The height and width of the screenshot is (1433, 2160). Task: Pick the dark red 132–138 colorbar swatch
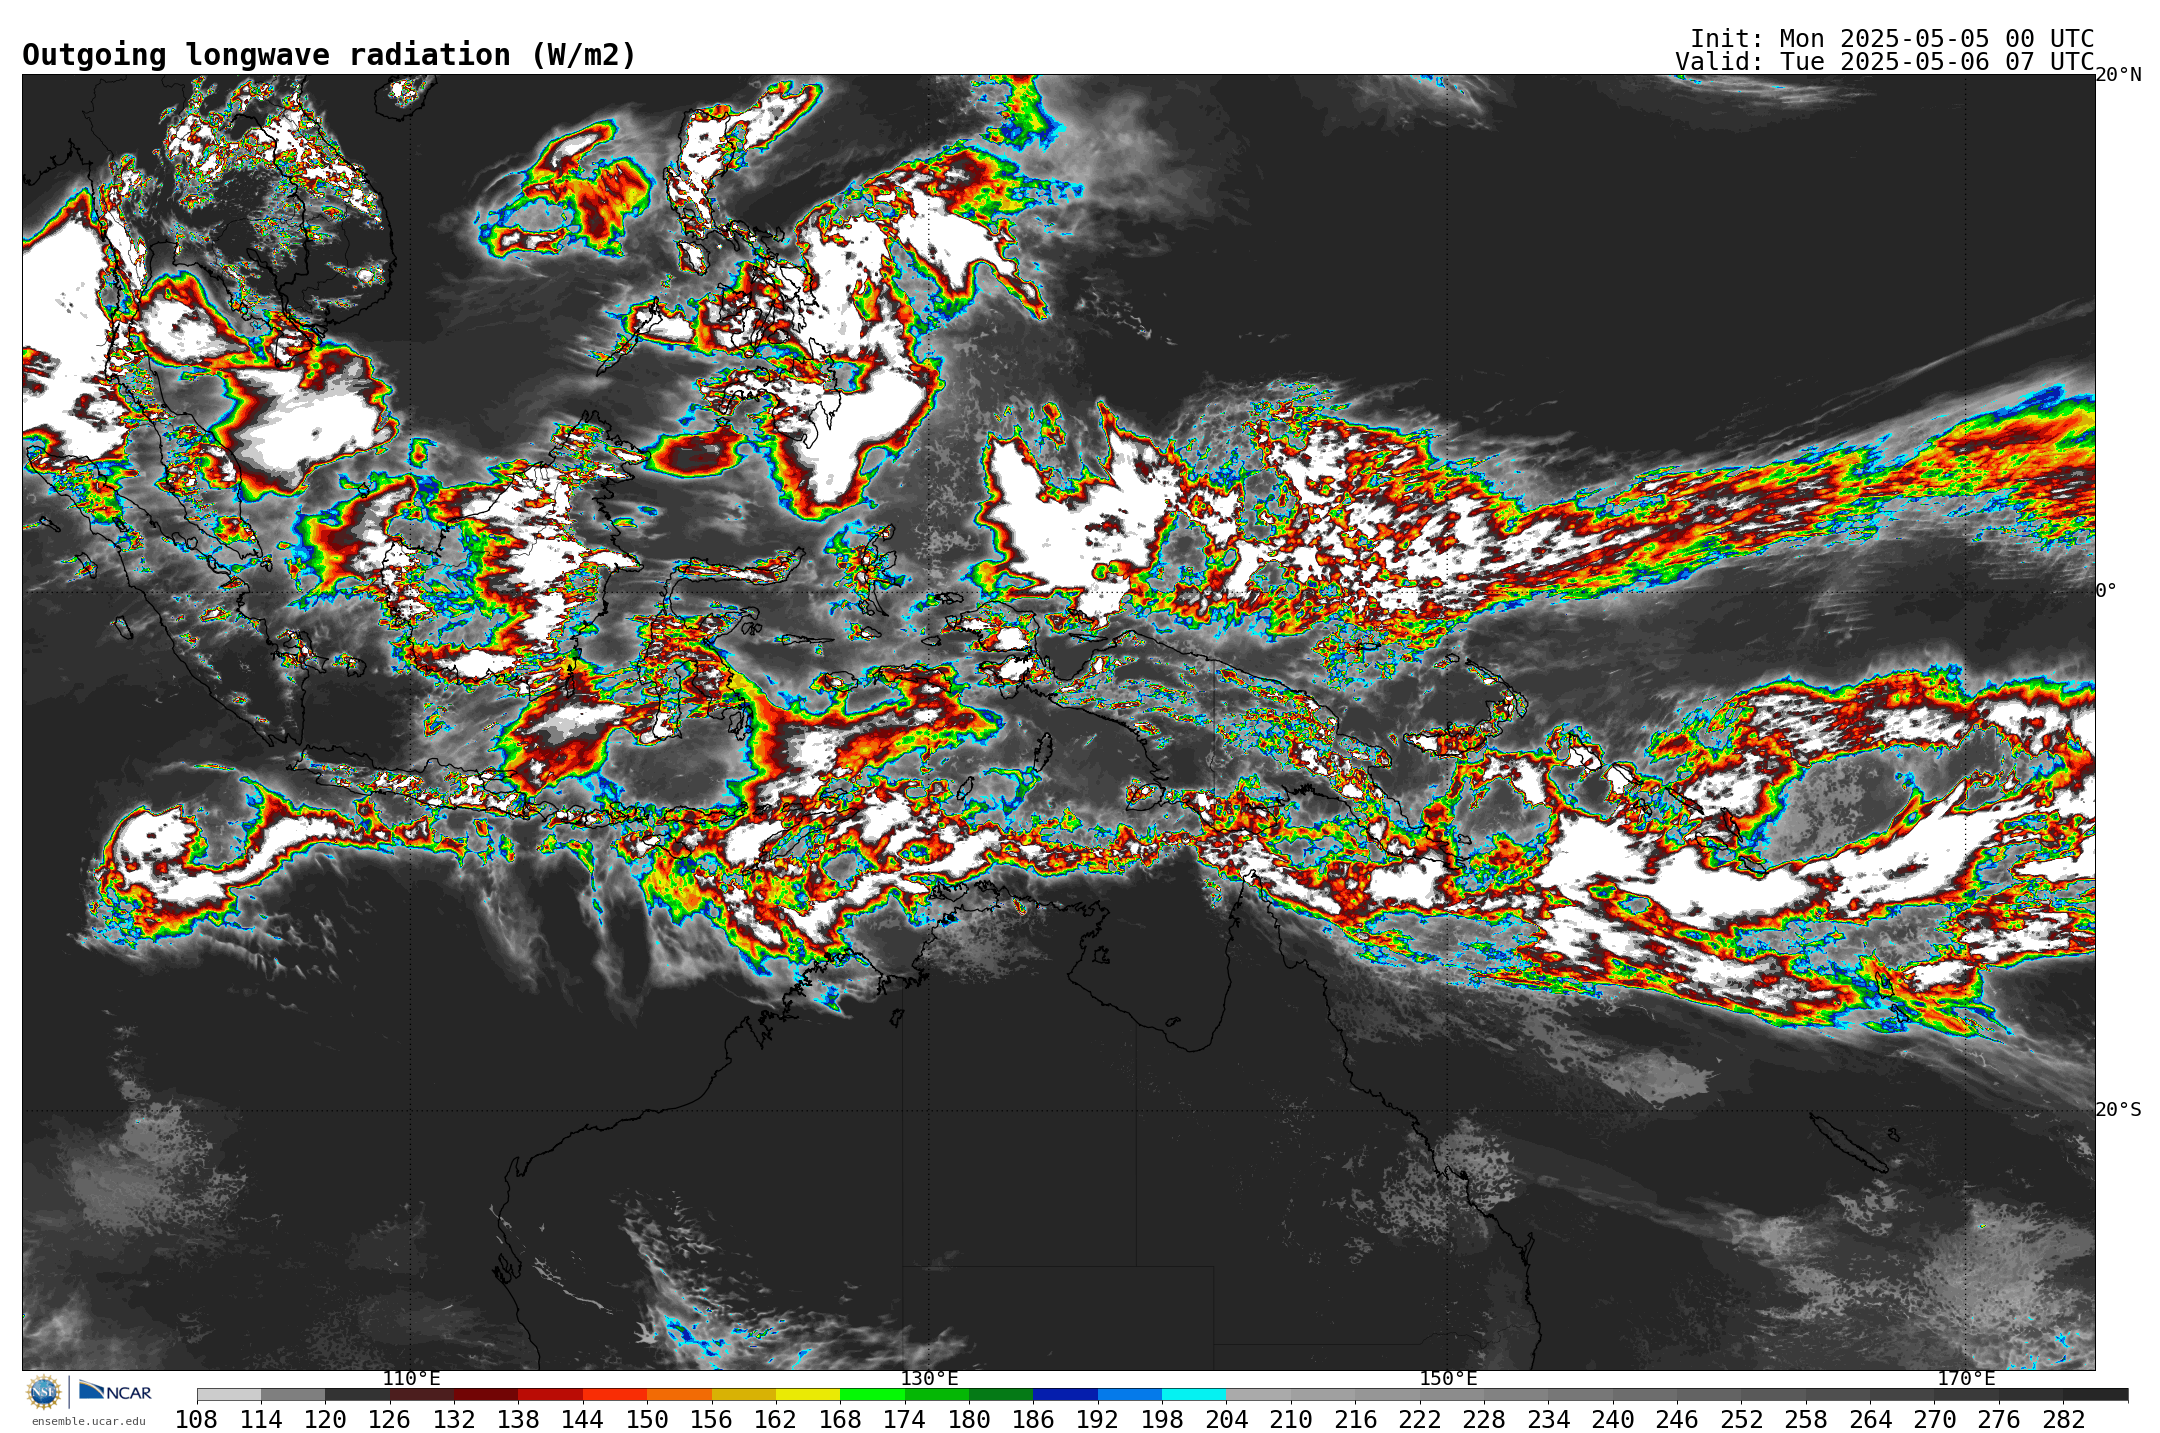click(x=486, y=1395)
